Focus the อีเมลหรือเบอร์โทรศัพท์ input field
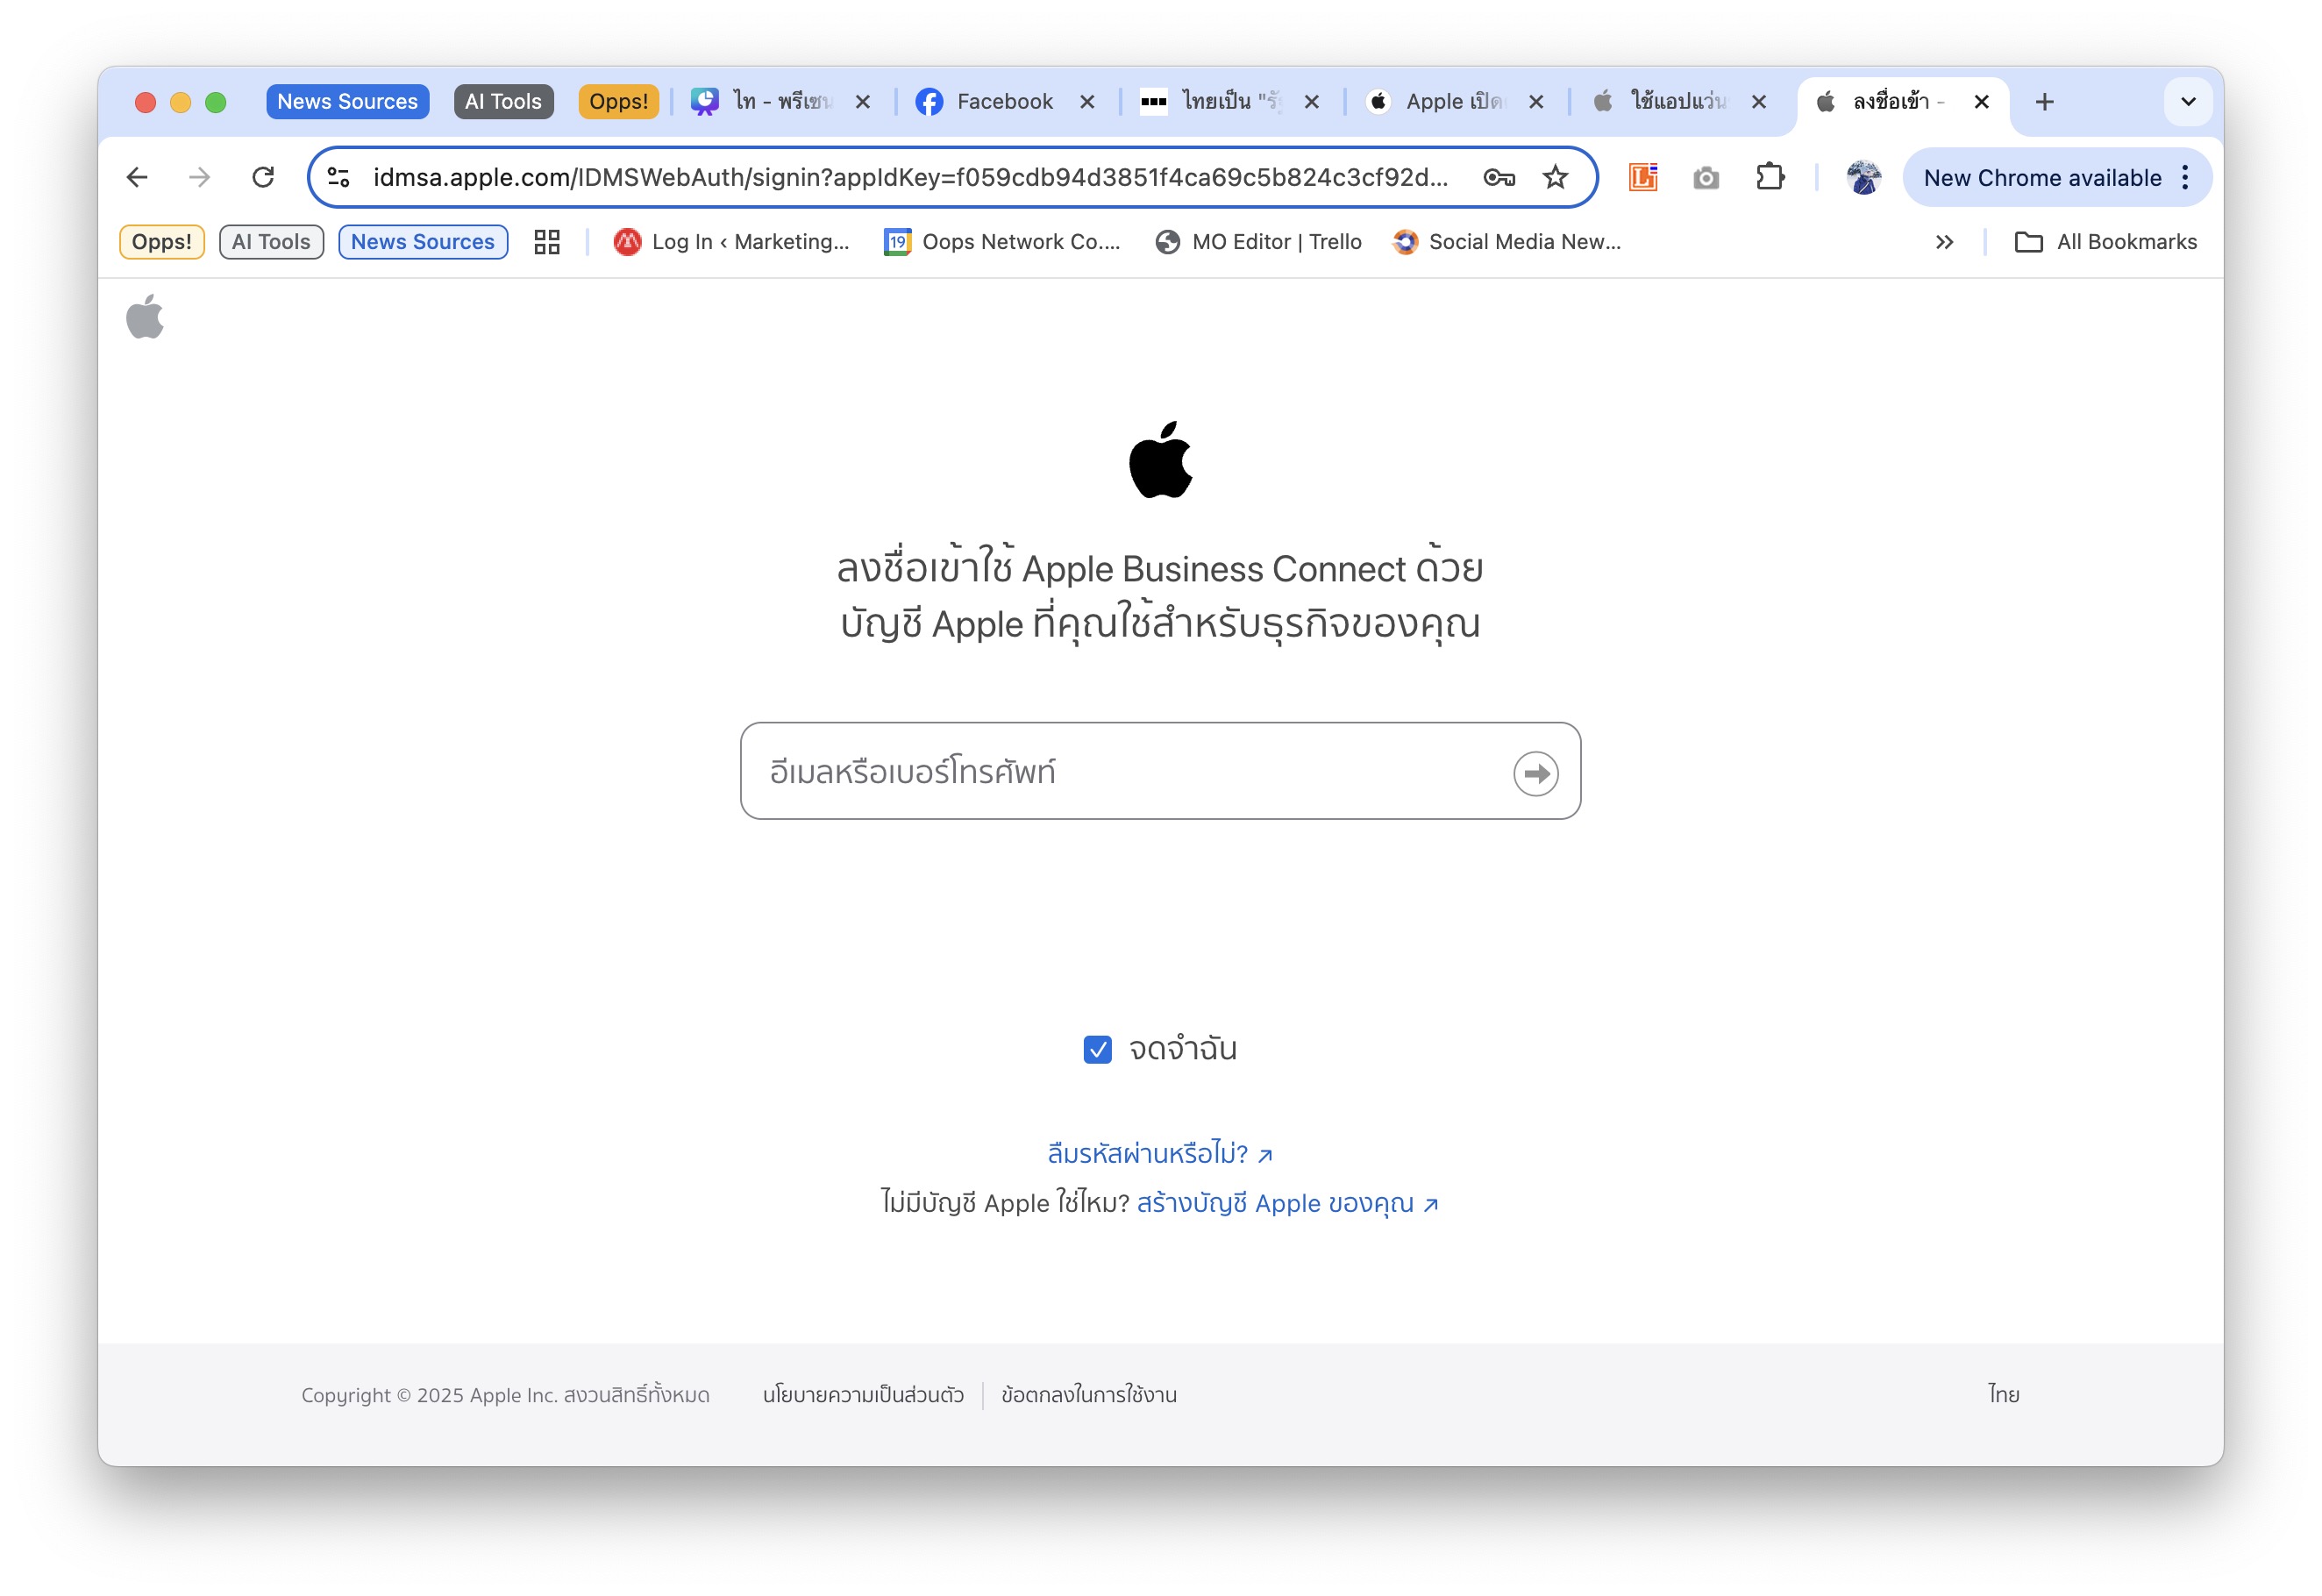 pyautogui.click(x=1160, y=771)
